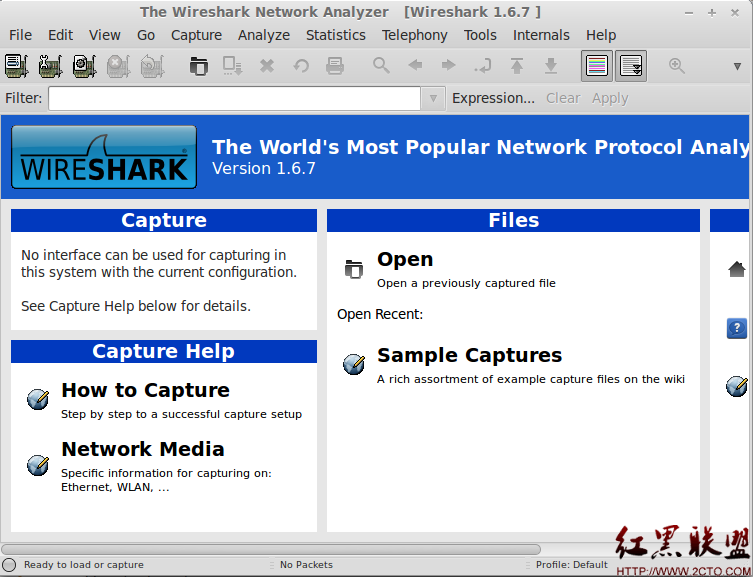Screen dimensions: 753x577
Task: Click the show capture options toolbar icon
Action: click(x=50, y=66)
